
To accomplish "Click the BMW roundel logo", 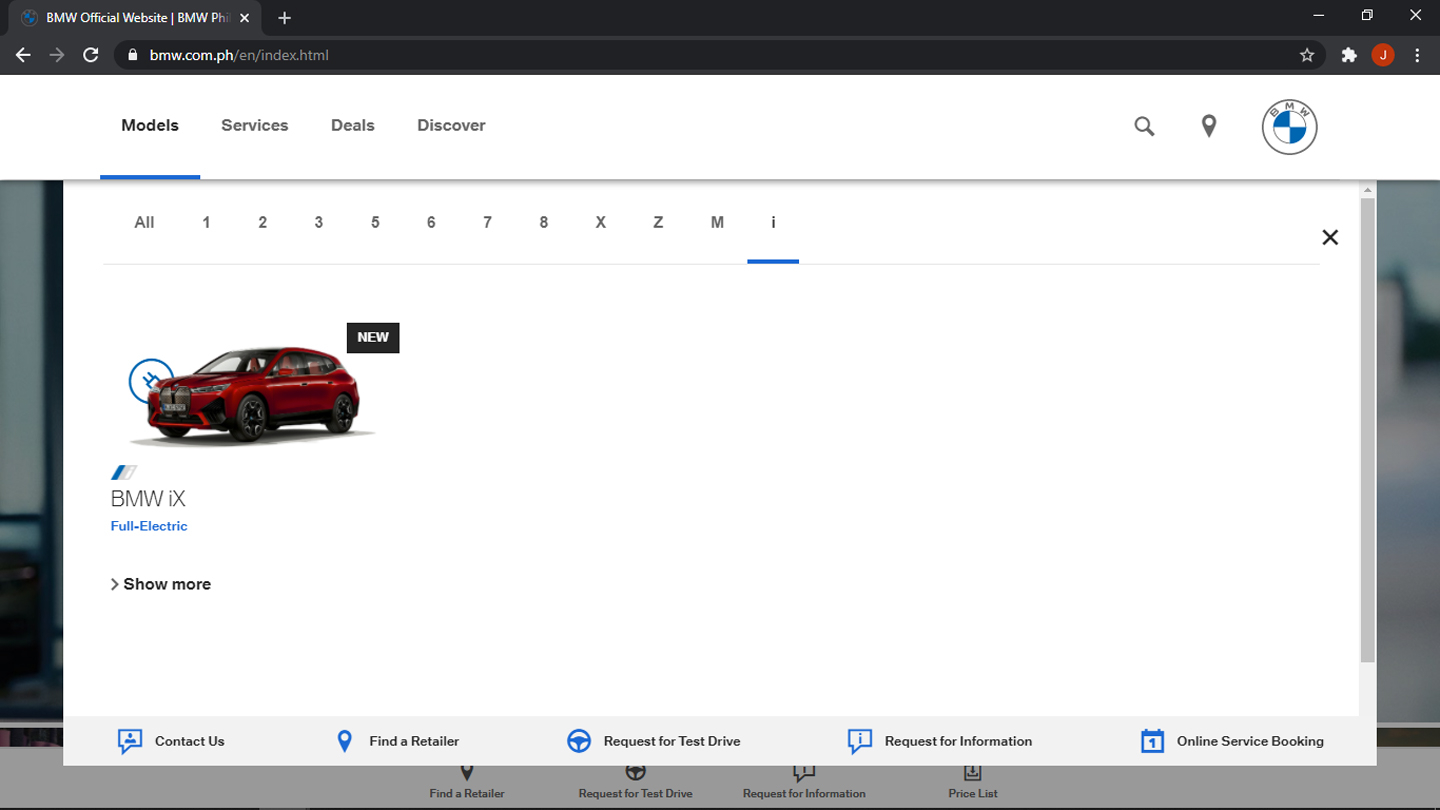I will click(x=1289, y=127).
